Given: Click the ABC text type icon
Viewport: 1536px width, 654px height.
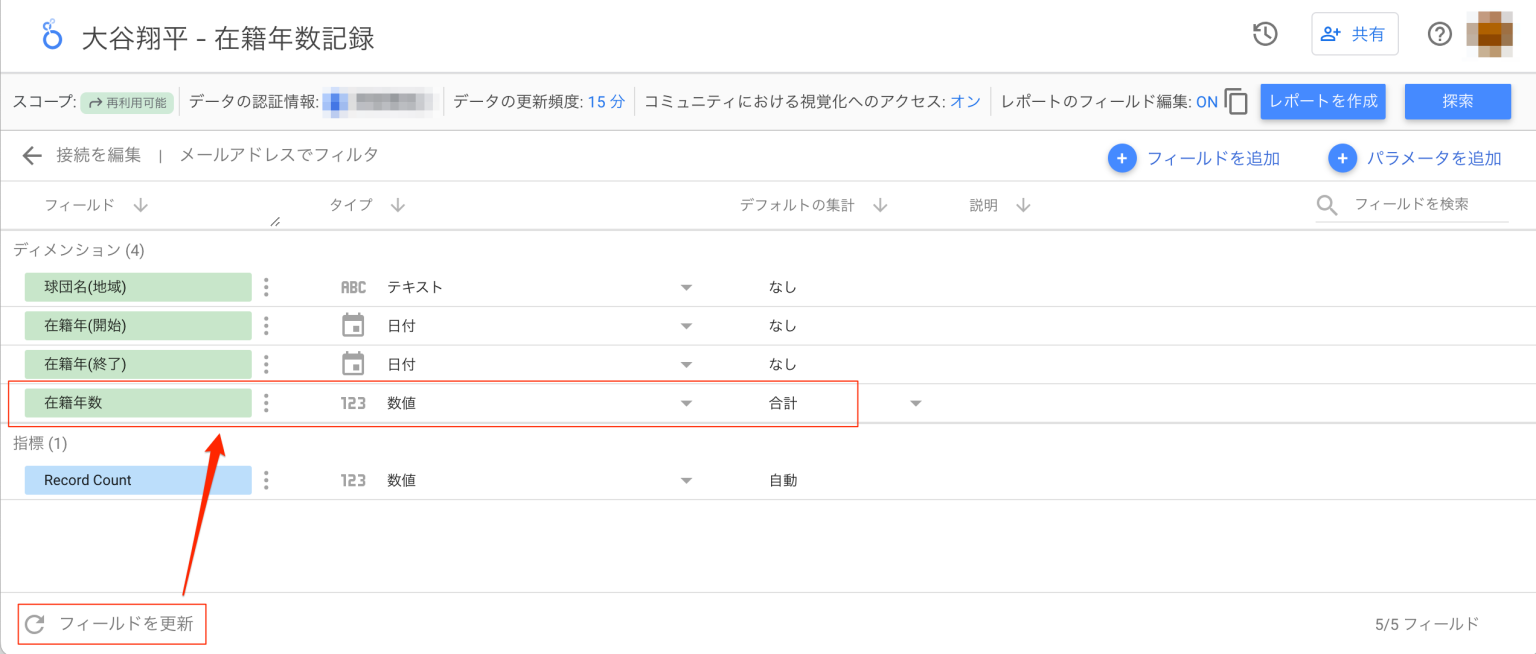Looking at the screenshot, I should [x=353, y=287].
